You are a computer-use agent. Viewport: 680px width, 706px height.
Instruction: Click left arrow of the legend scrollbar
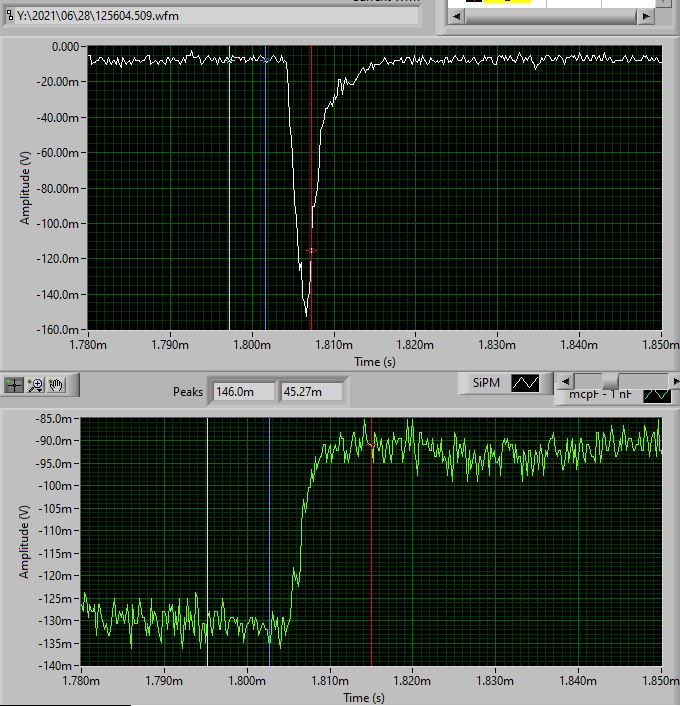coord(566,381)
